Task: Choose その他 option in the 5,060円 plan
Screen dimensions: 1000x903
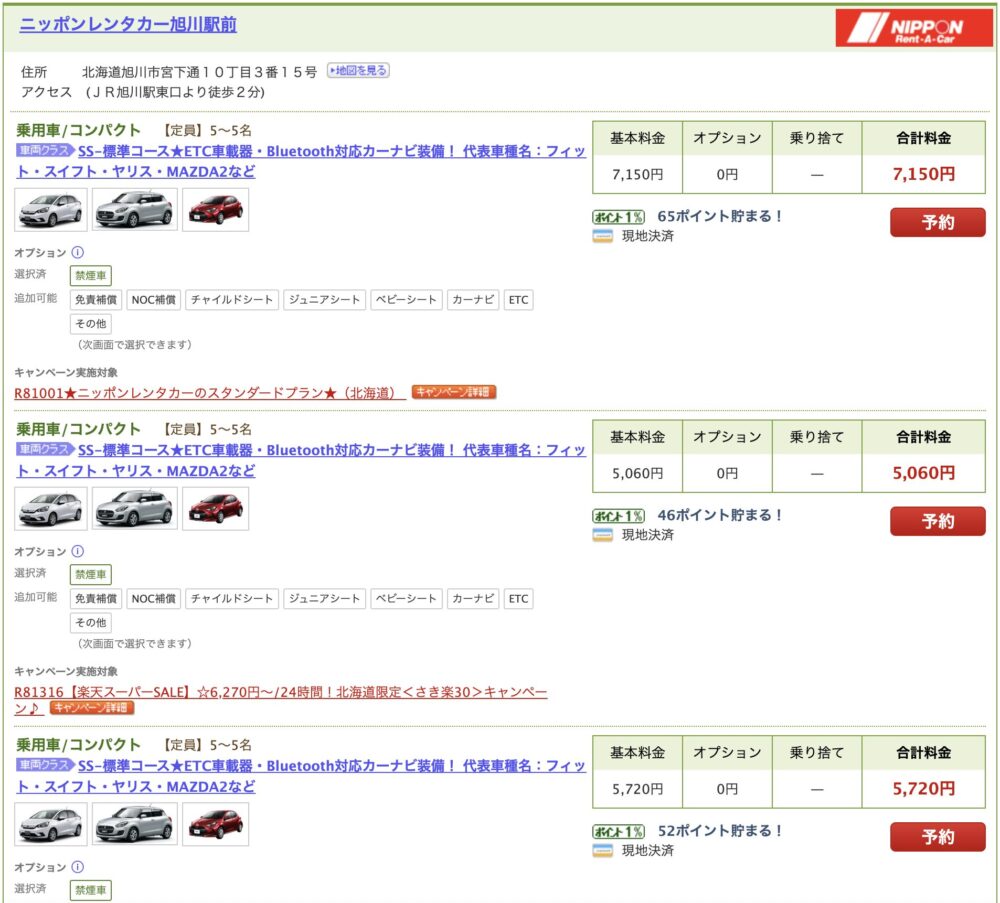Action: coord(91,623)
